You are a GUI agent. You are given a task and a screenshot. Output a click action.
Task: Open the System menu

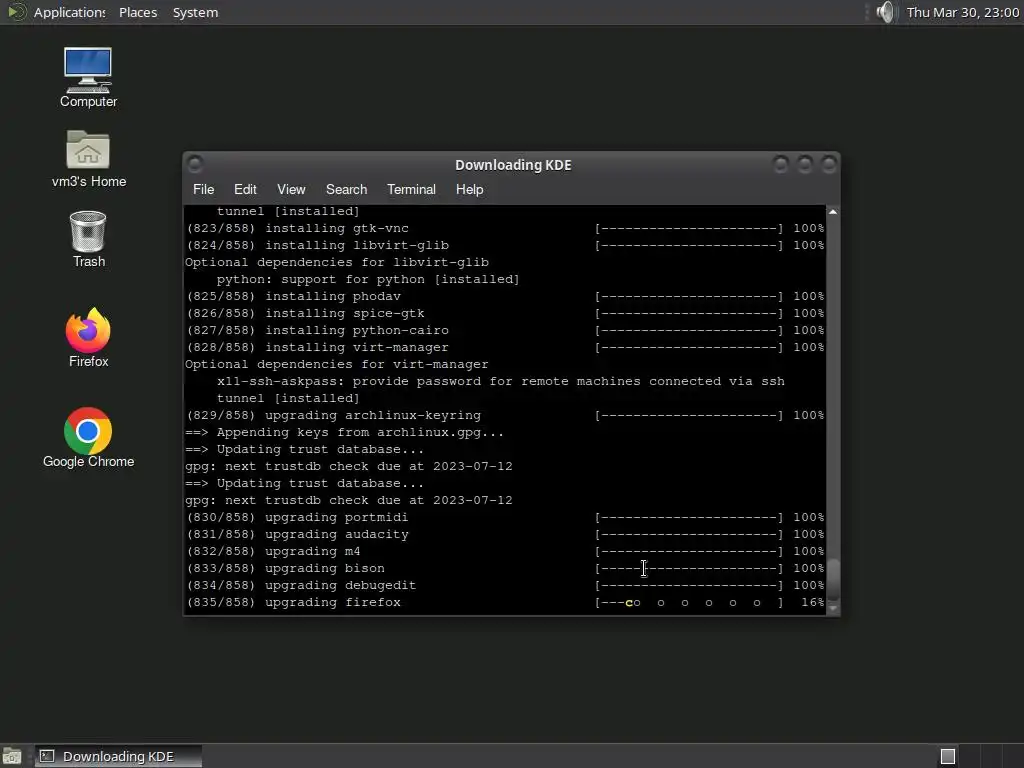click(195, 12)
